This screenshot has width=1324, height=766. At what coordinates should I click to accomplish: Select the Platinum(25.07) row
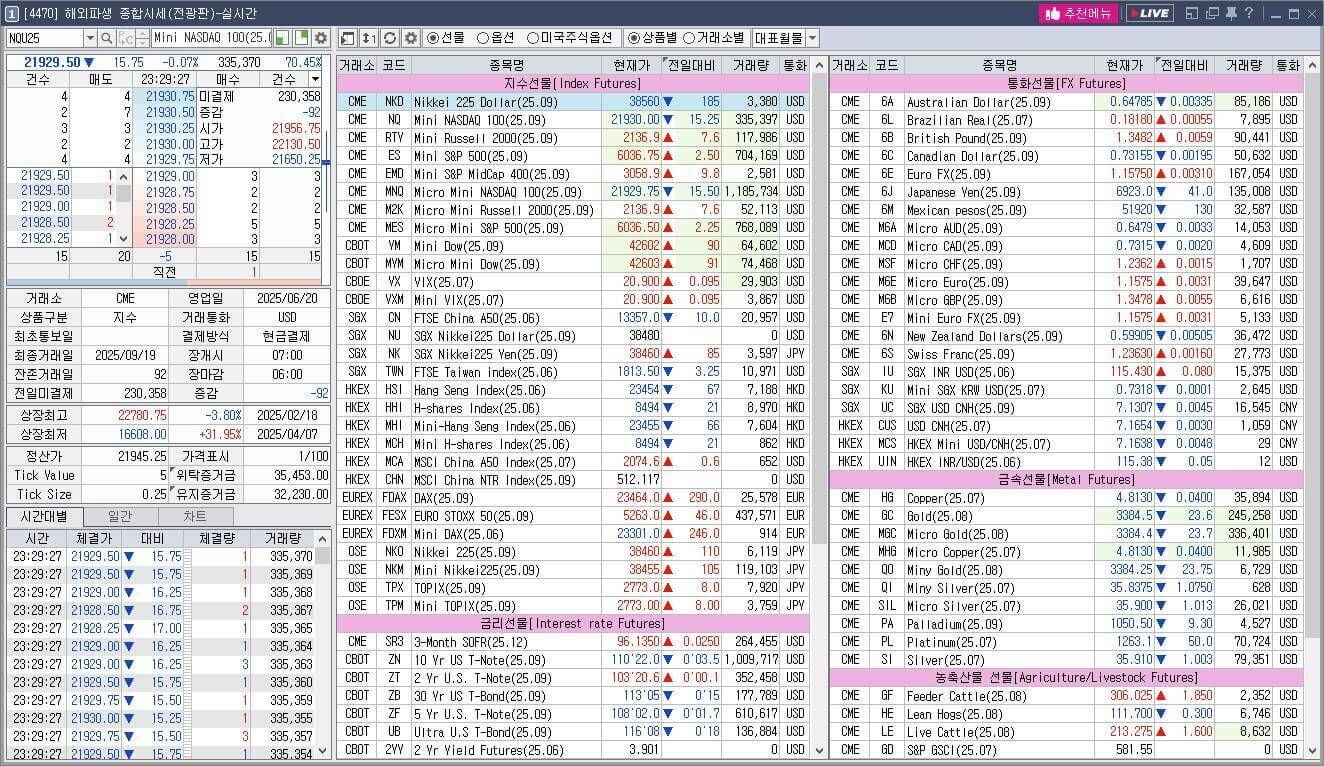[x=1066, y=641]
